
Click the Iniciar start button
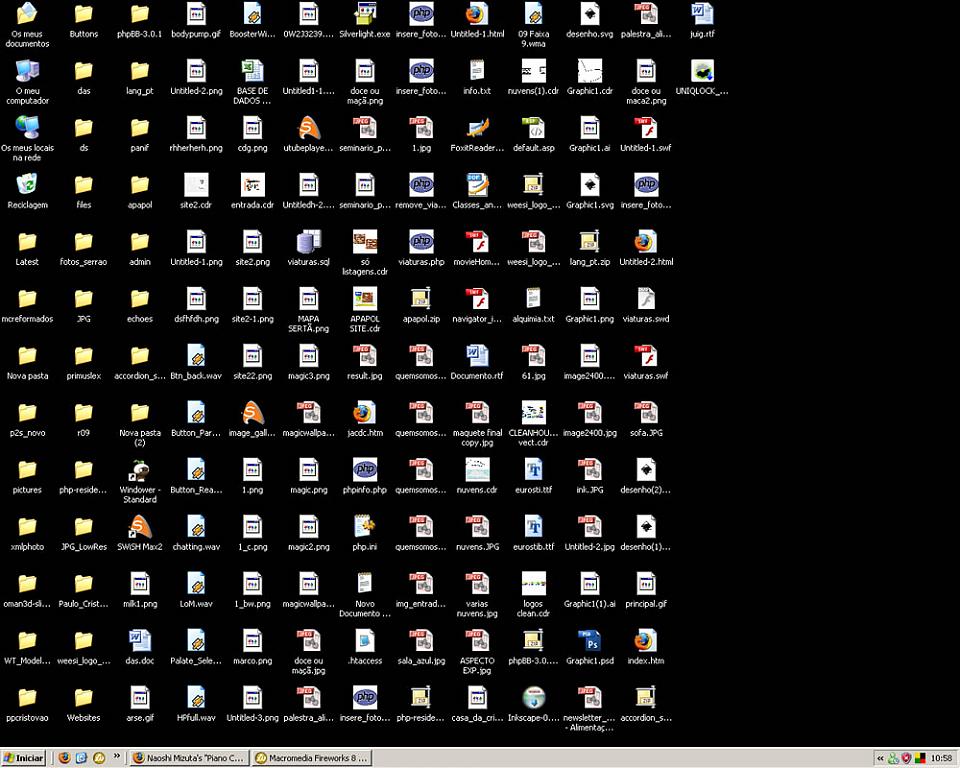click(23, 758)
